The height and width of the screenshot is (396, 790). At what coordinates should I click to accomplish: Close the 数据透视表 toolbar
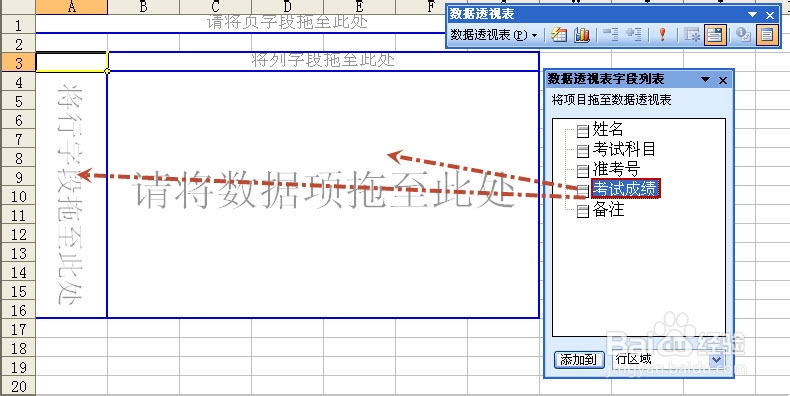pyautogui.click(x=770, y=15)
